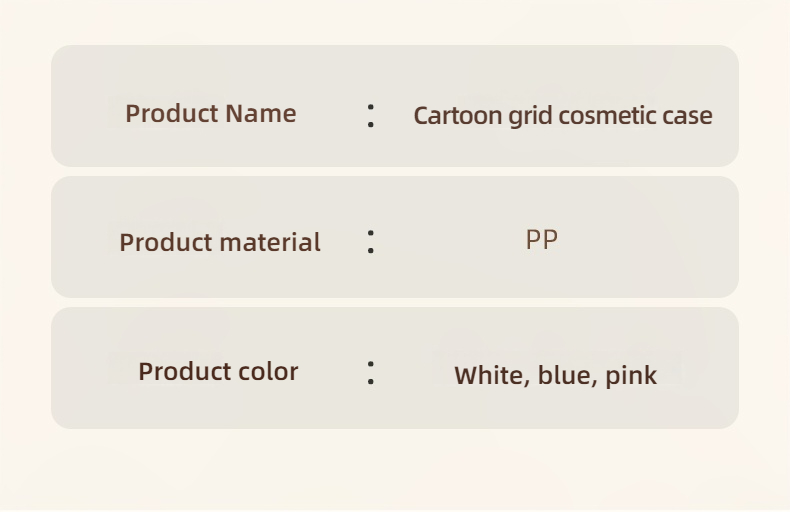The height and width of the screenshot is (512, 790).
Task: Click the word "case" in the product name
Action: (687, 116)
